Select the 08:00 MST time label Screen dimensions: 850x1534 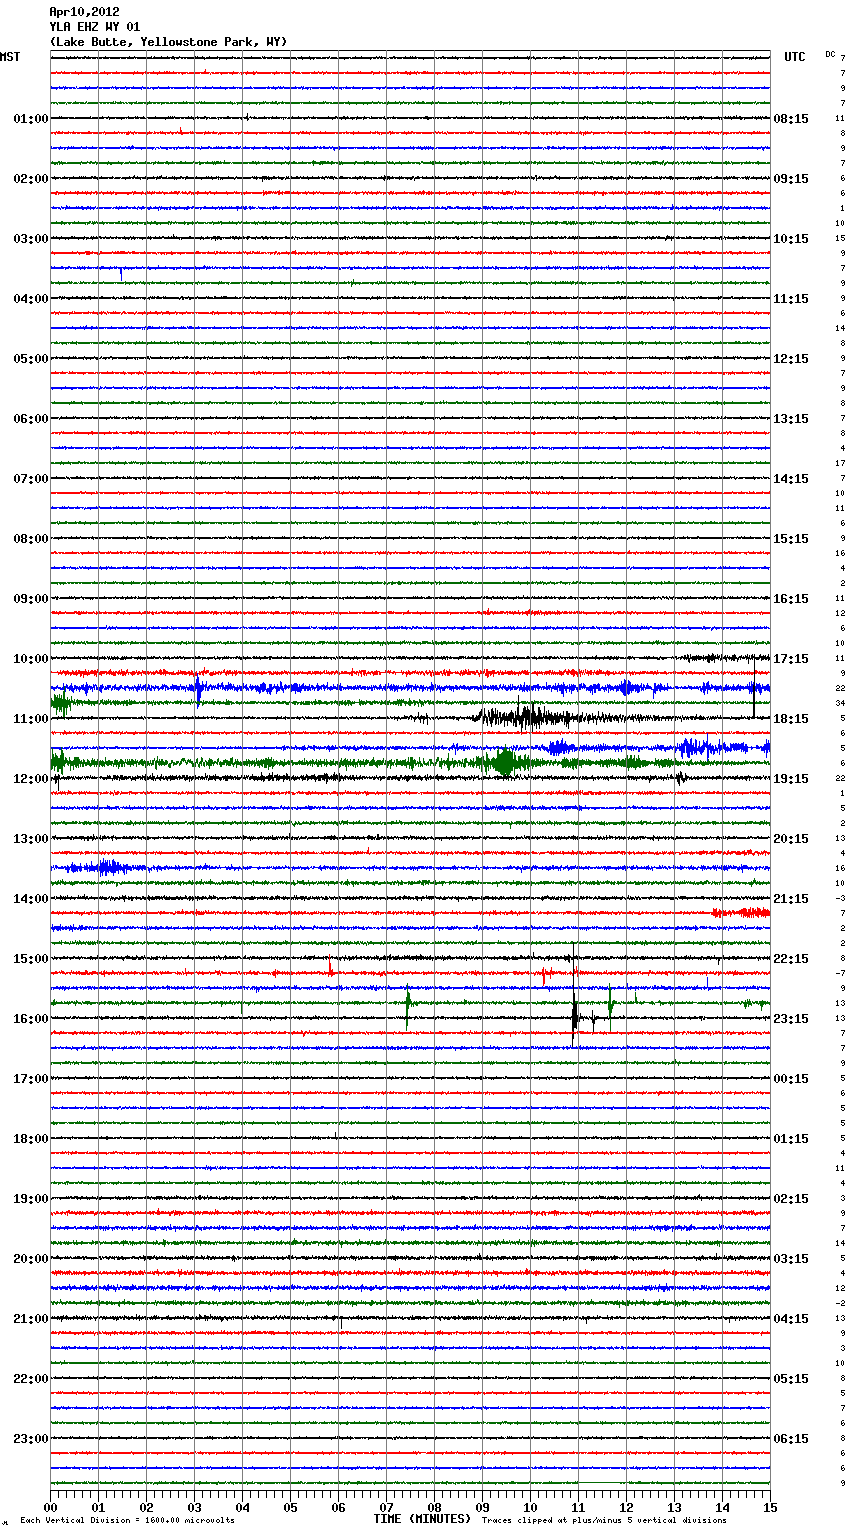coord(30,539)
